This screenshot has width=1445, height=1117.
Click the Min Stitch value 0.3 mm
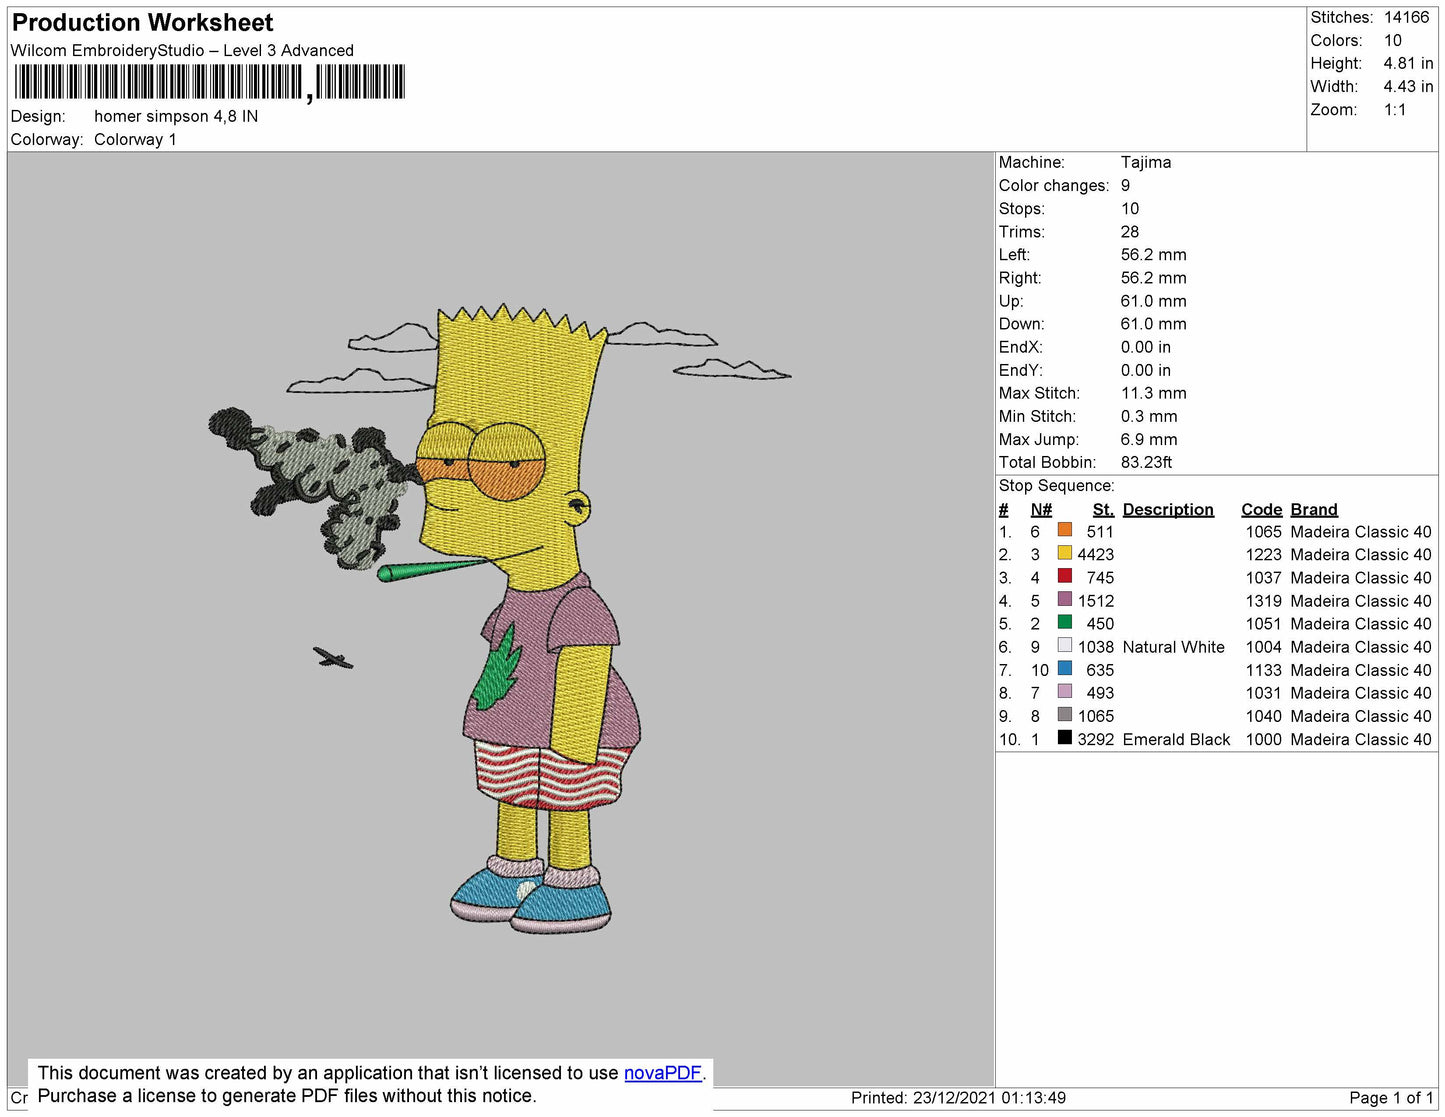1149,416
